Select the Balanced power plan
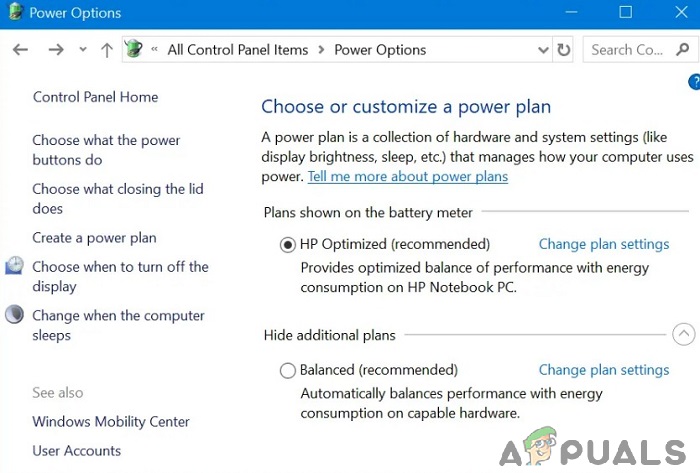This screenshot has width=700, height=473. 288,370
